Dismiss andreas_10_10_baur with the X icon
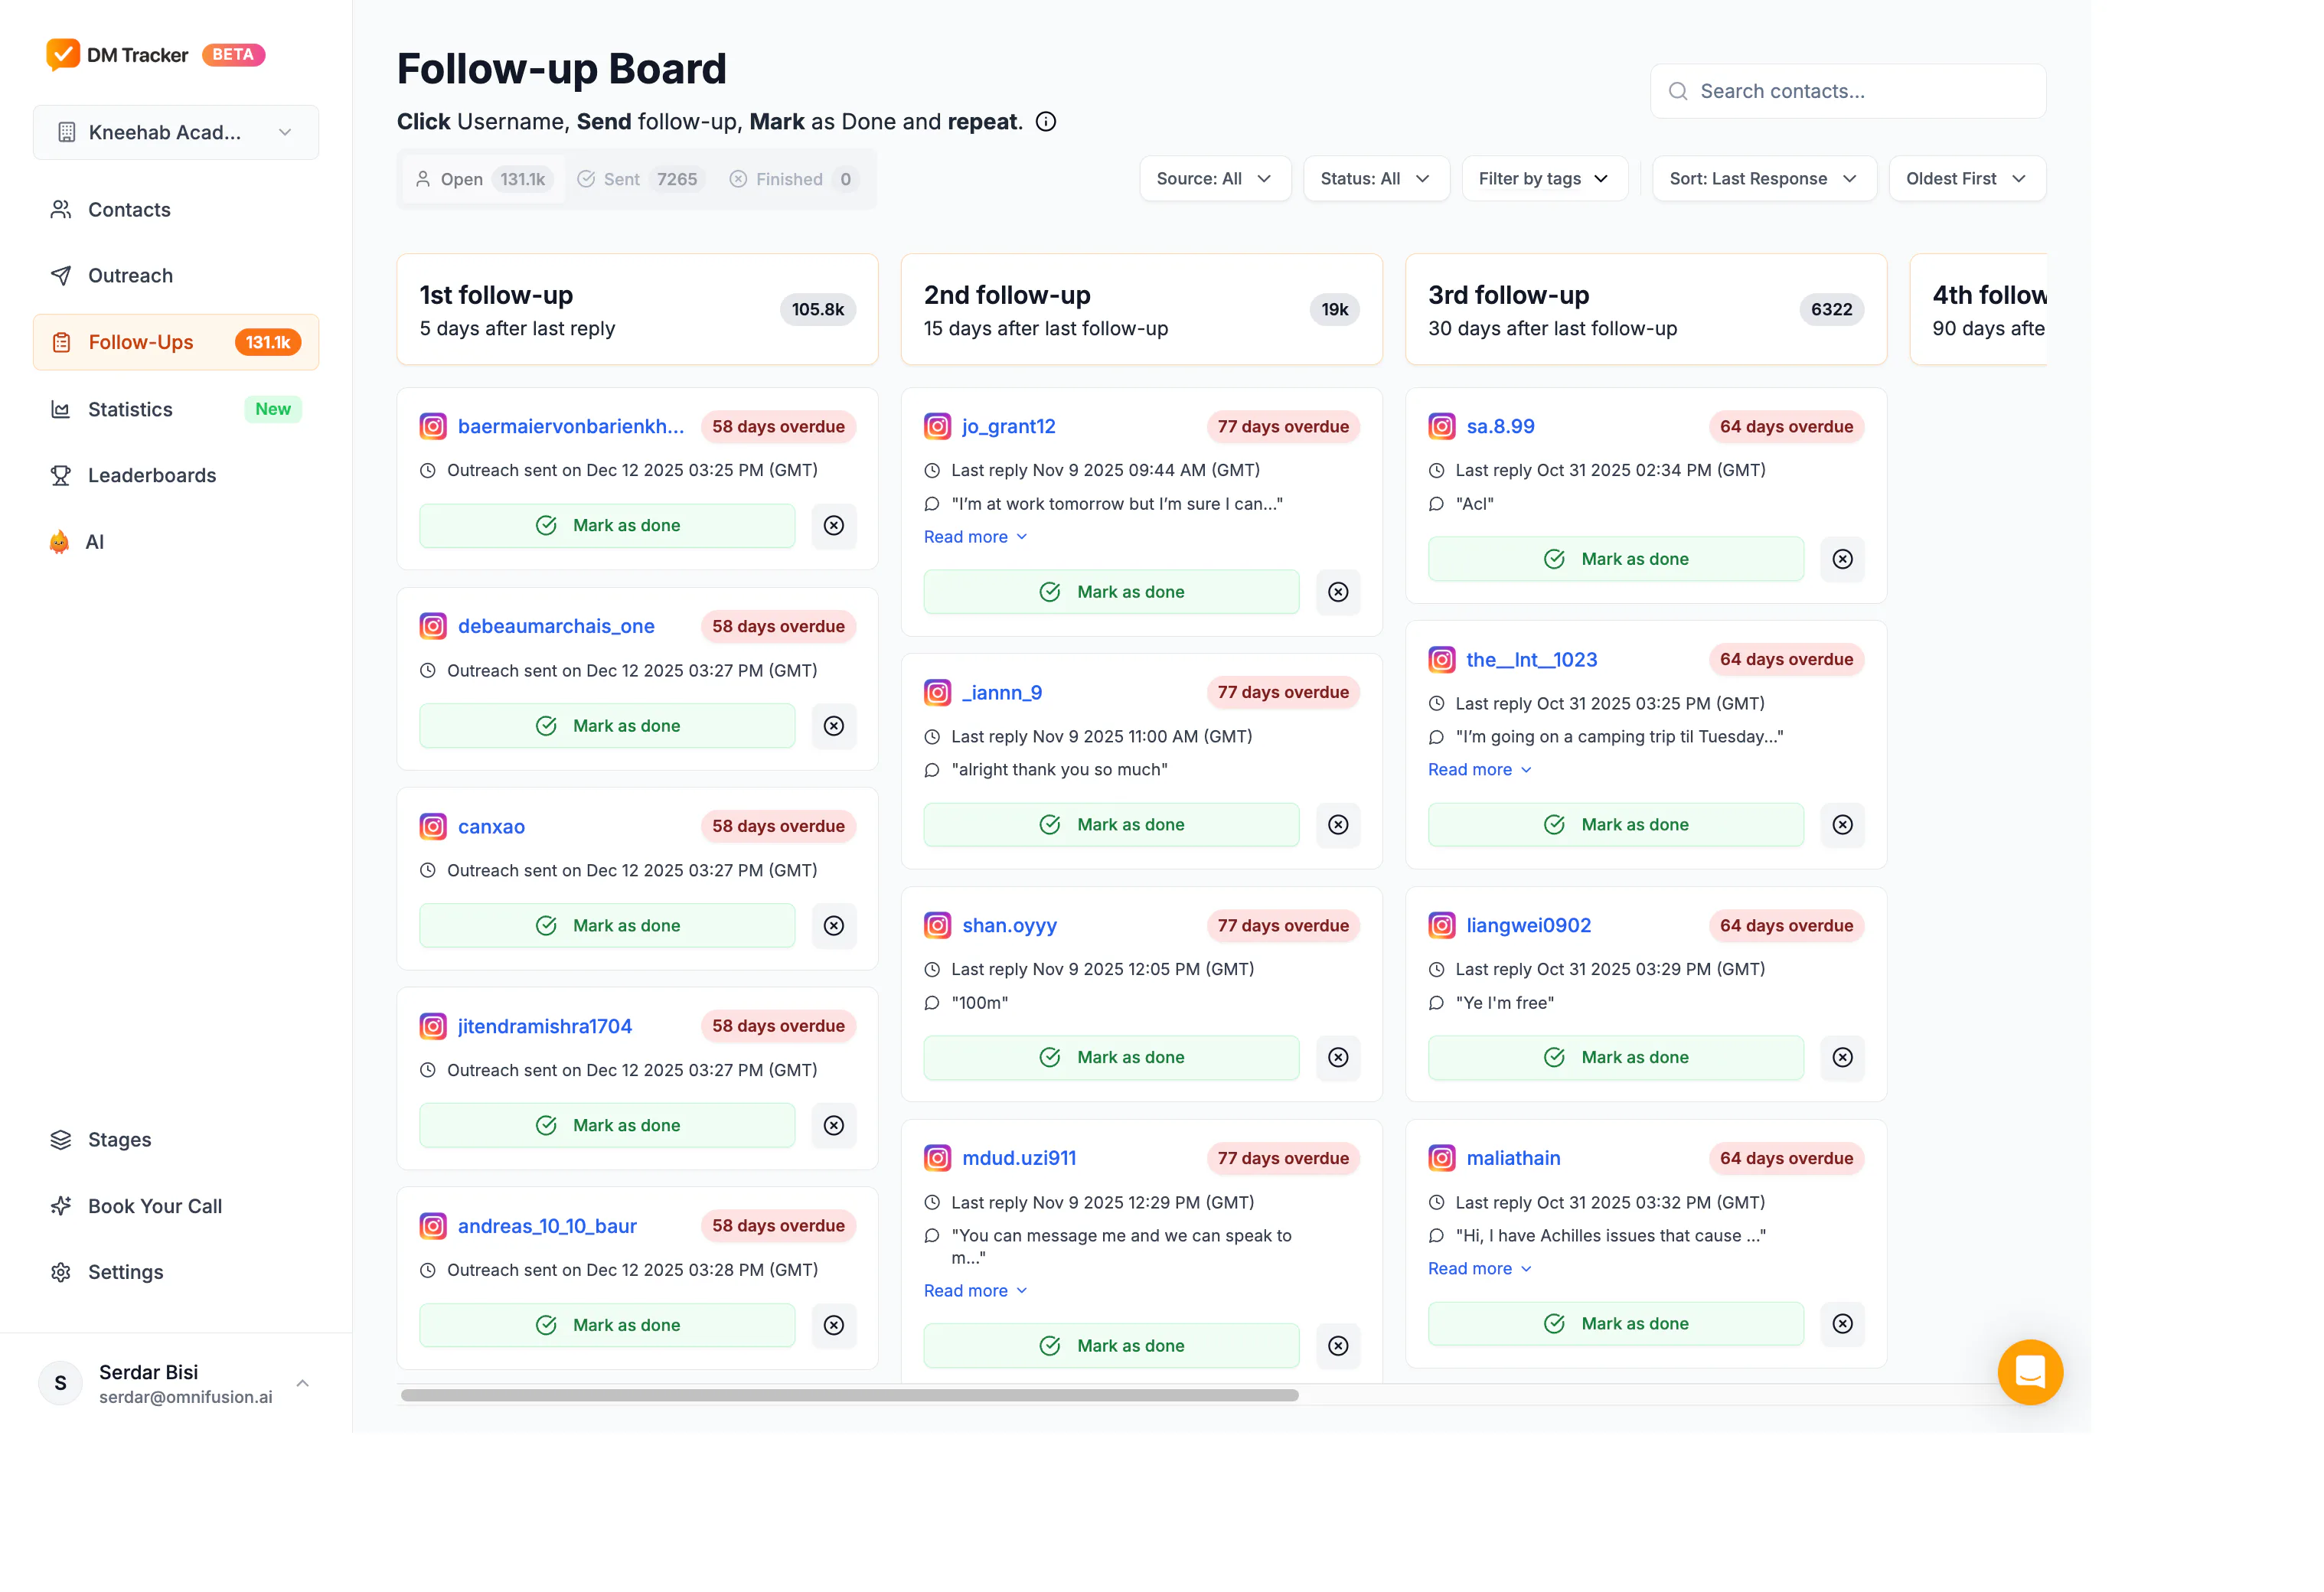Screen dimensions: 2324x1592 pos(834,1326)
